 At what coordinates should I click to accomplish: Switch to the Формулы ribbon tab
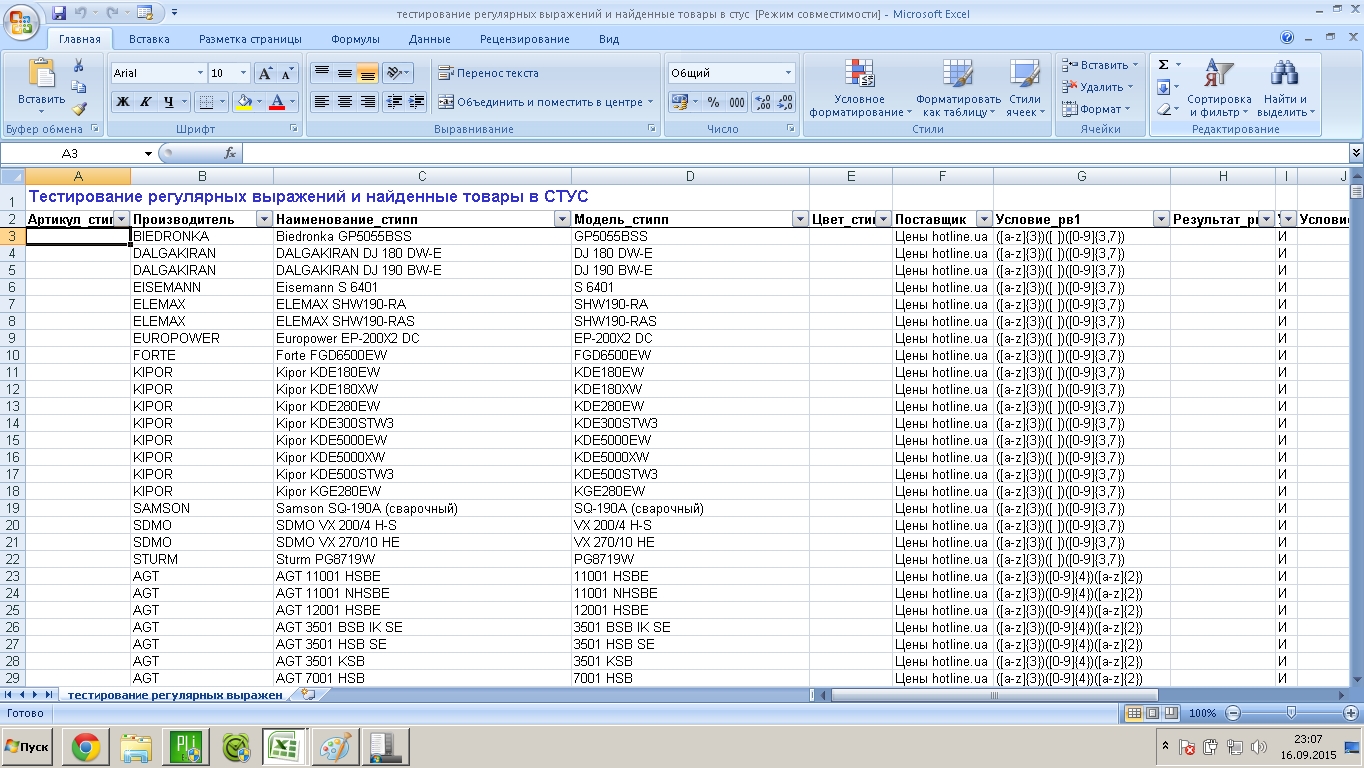pyautogui.click(x=355, y=39)
